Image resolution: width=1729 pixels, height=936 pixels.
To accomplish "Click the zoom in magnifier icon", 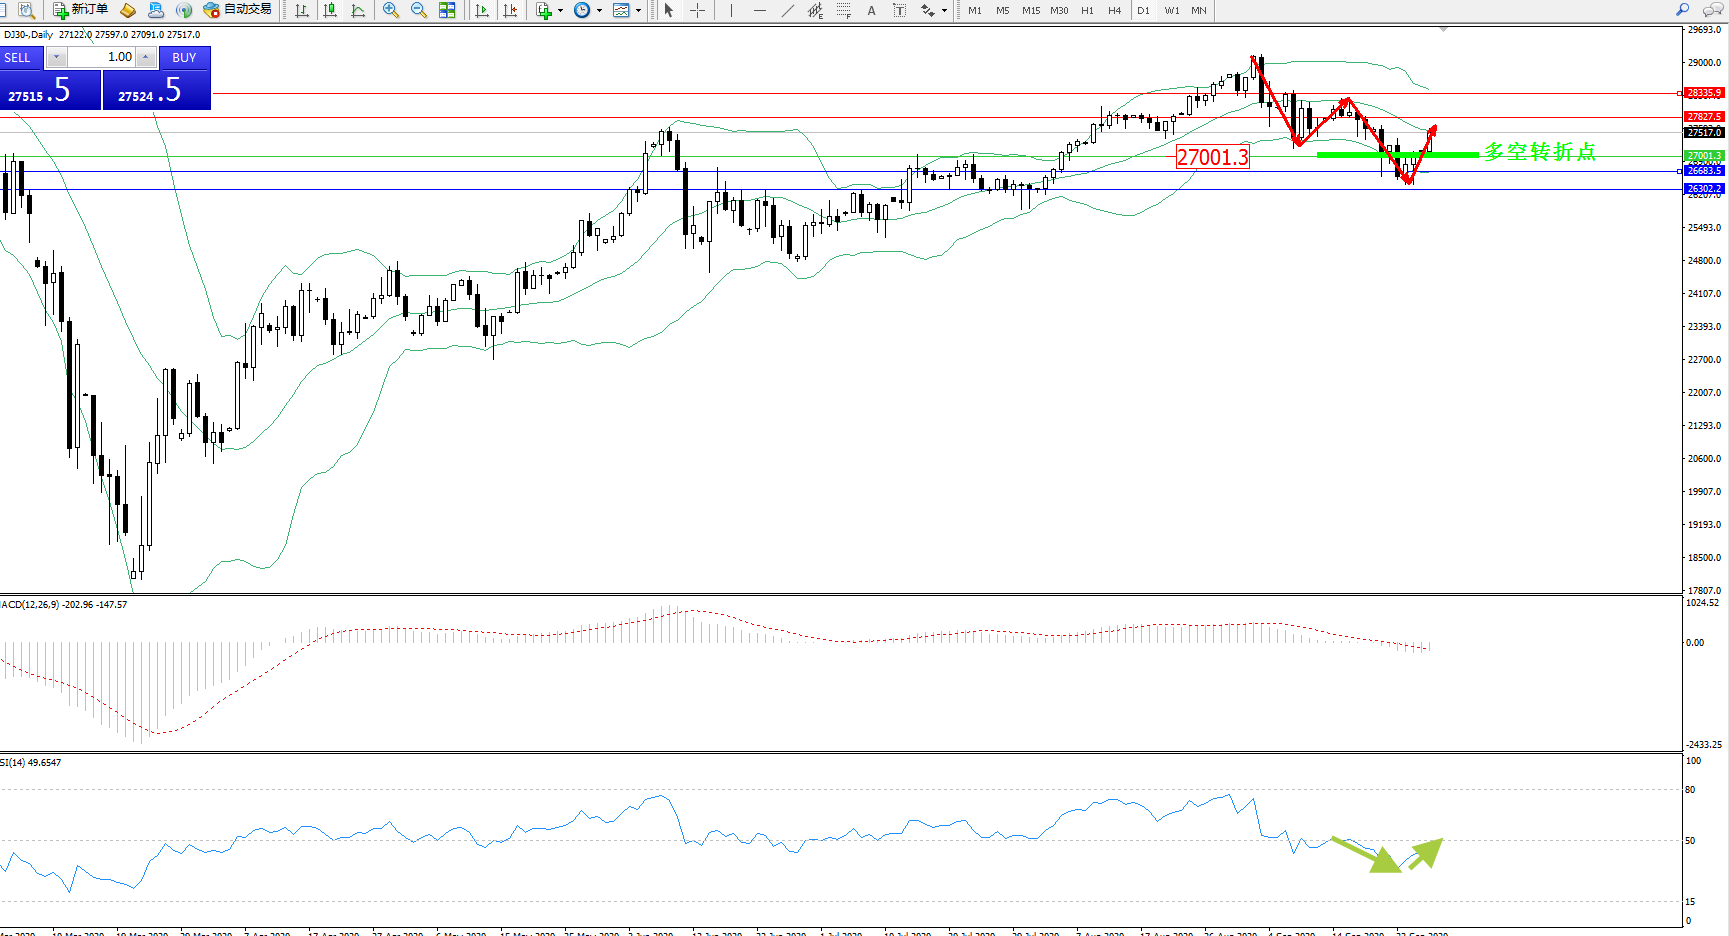I will 391,10.
